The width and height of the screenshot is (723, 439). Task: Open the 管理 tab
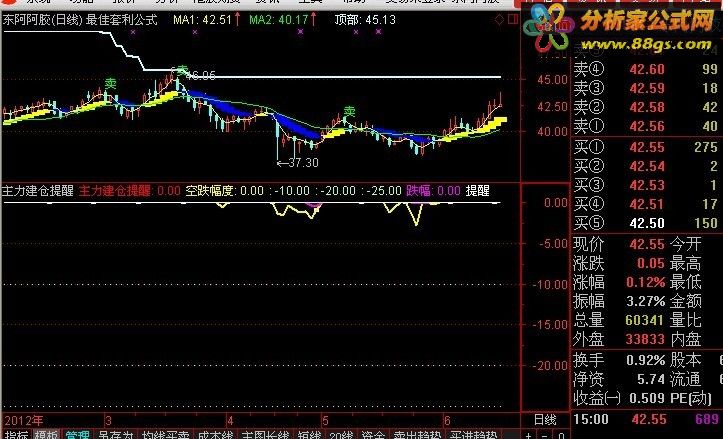click(x=77, y=434)
